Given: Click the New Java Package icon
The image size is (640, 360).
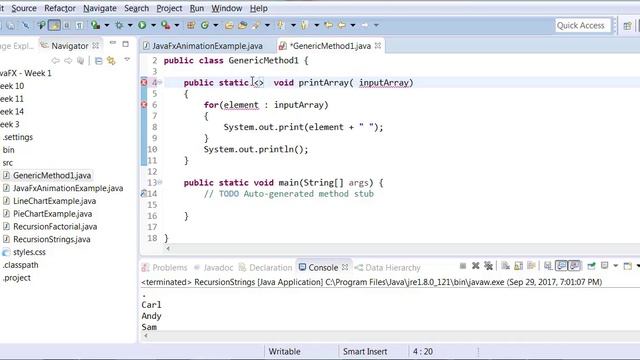Looking at the screenshot, I should [x=191, y=25].
